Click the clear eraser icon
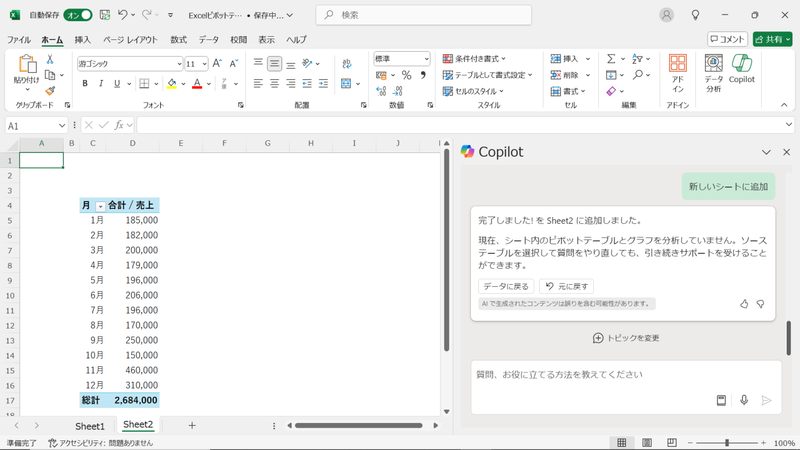 click(611, 91)
